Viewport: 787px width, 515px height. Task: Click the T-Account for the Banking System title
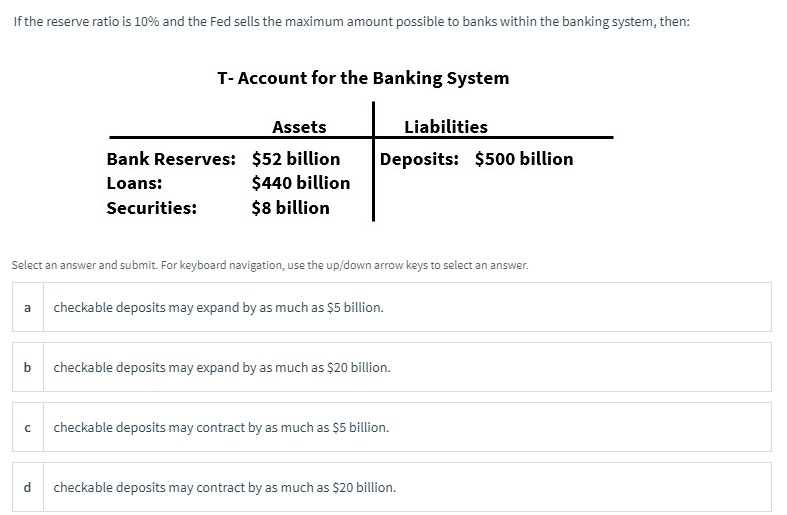[x=363, y=78]
